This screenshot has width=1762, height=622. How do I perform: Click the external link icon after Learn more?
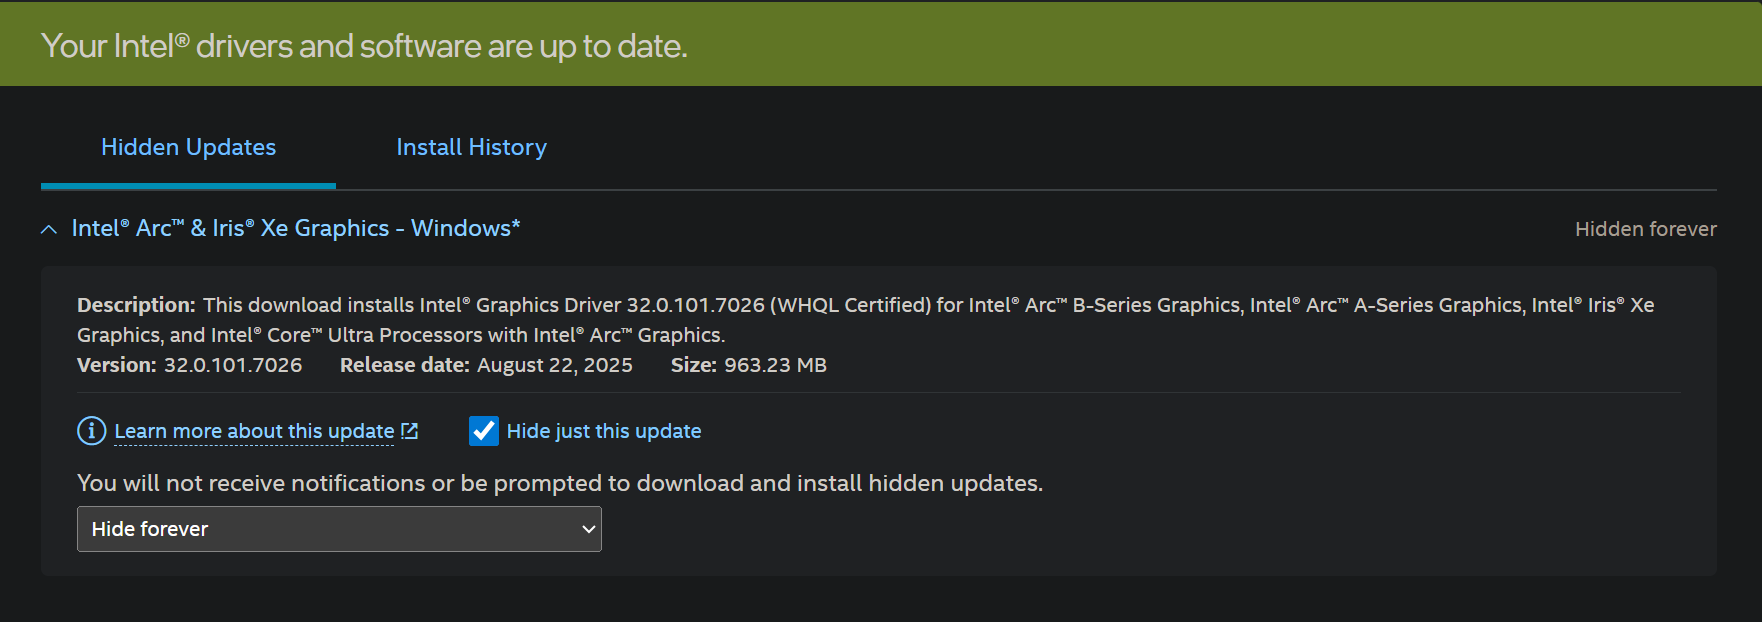[x=409, y=431]
